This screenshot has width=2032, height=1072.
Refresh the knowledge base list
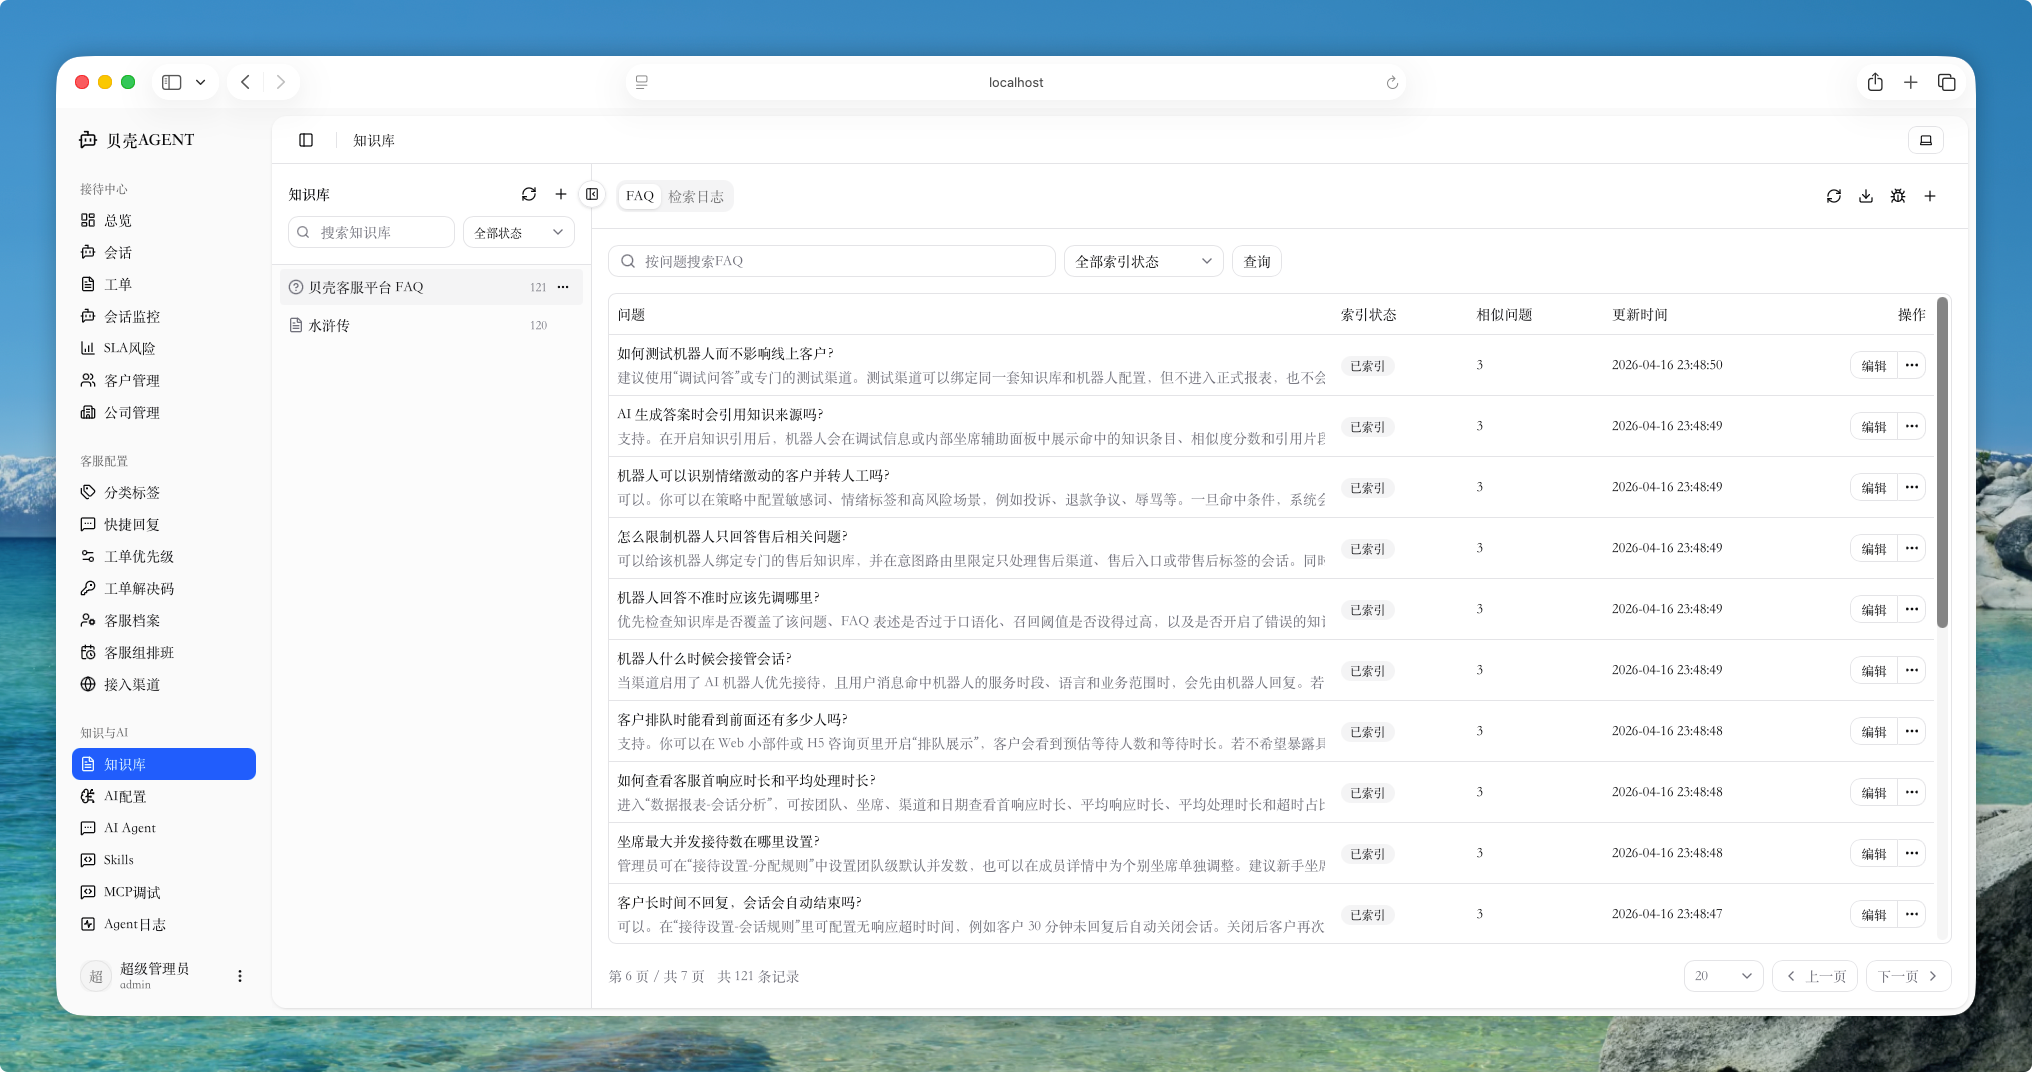click(x=530, y=194)
